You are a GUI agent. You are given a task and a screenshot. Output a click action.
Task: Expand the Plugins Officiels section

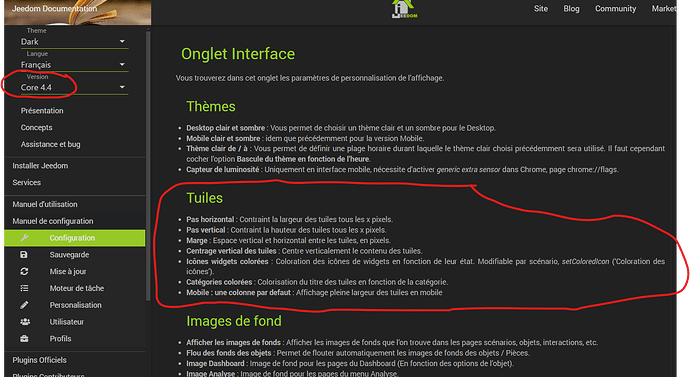[39, 360]
